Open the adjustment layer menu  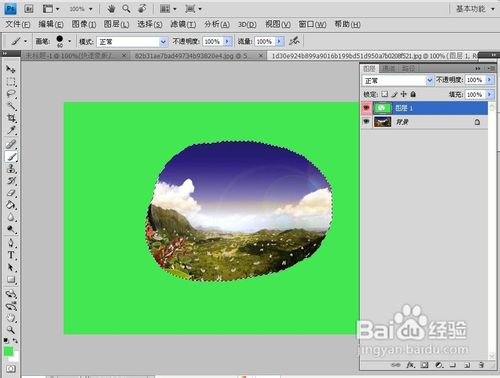(439, 365)
